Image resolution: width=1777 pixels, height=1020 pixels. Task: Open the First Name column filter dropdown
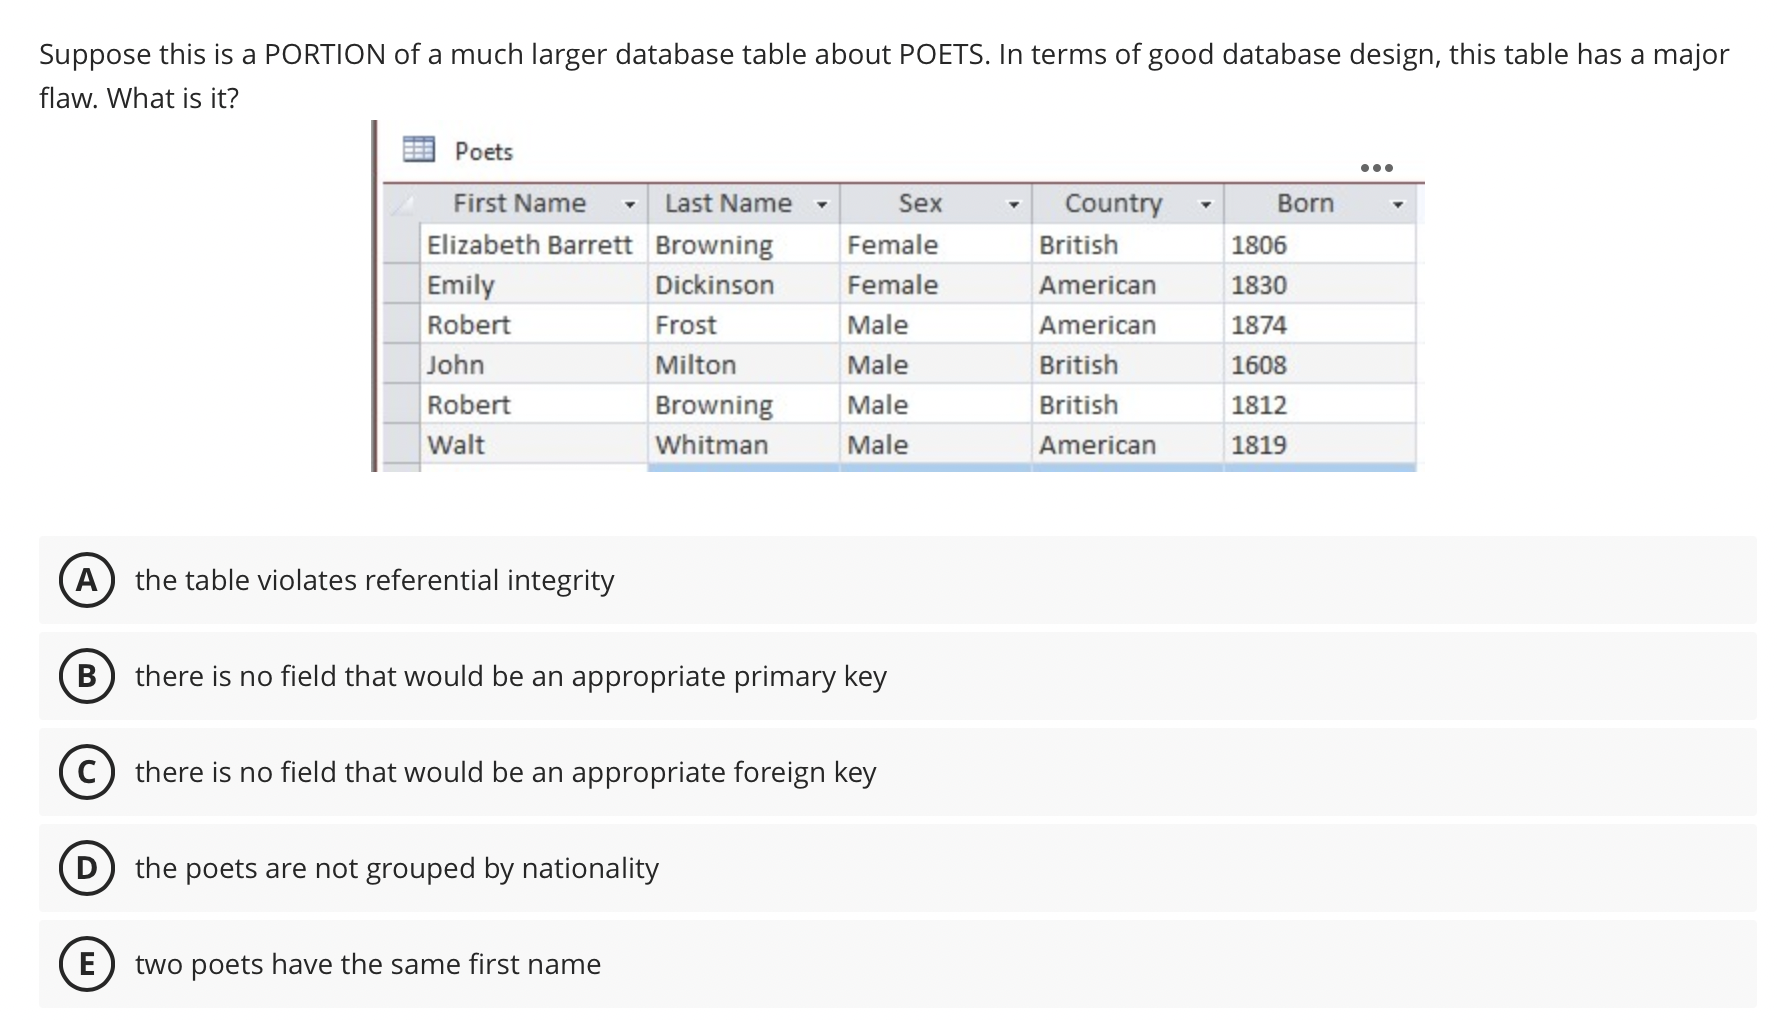tap(631, 203)
